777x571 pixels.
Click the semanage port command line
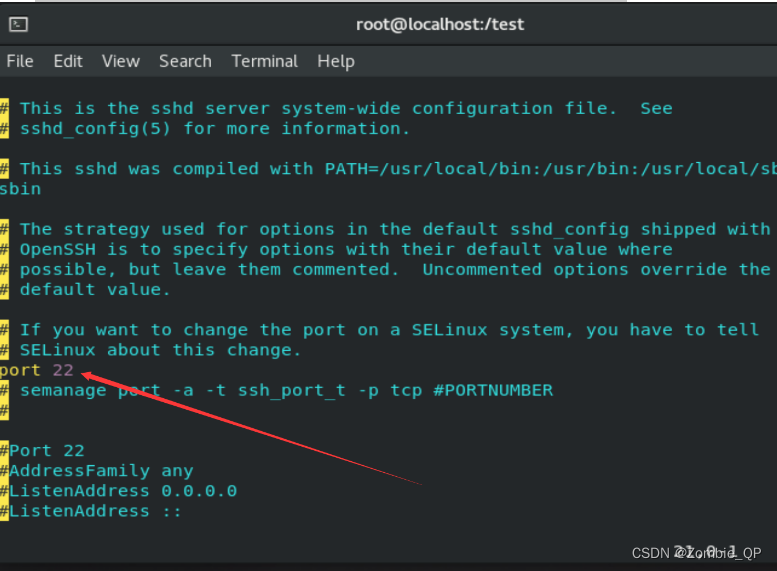(x=277, y=391)
